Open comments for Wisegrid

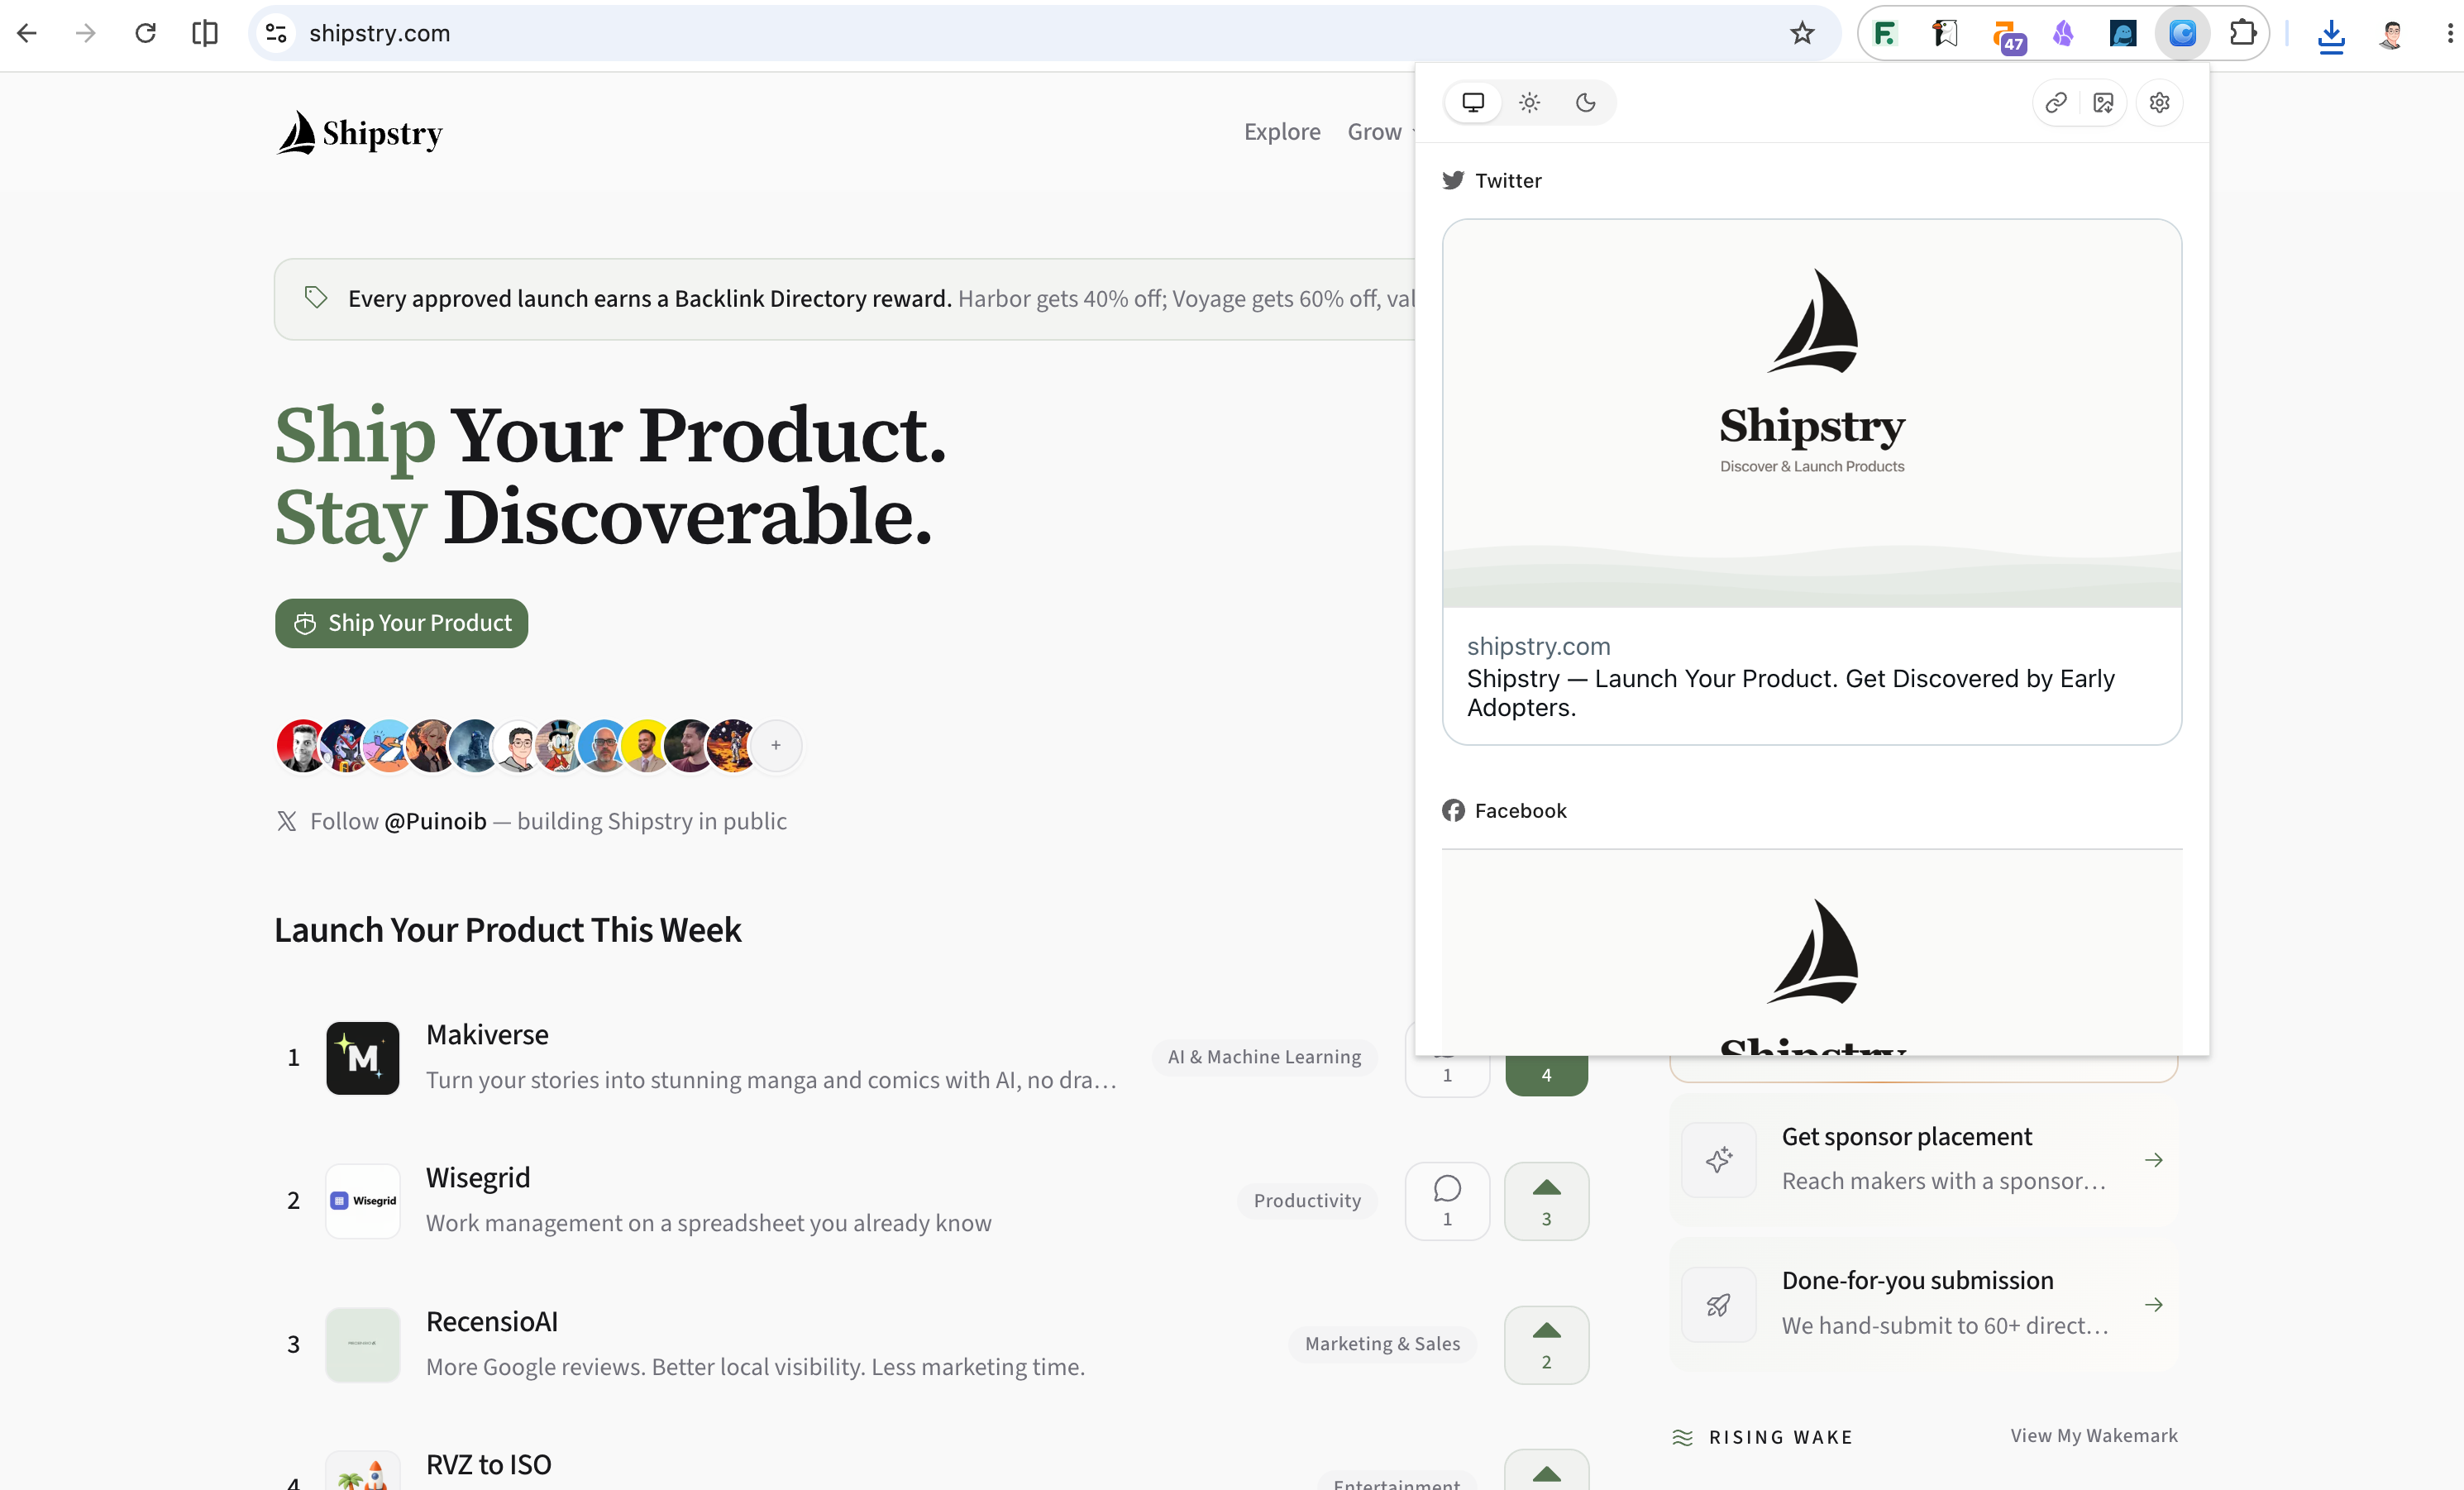pyautogui.click(x=1447, y=1200)
